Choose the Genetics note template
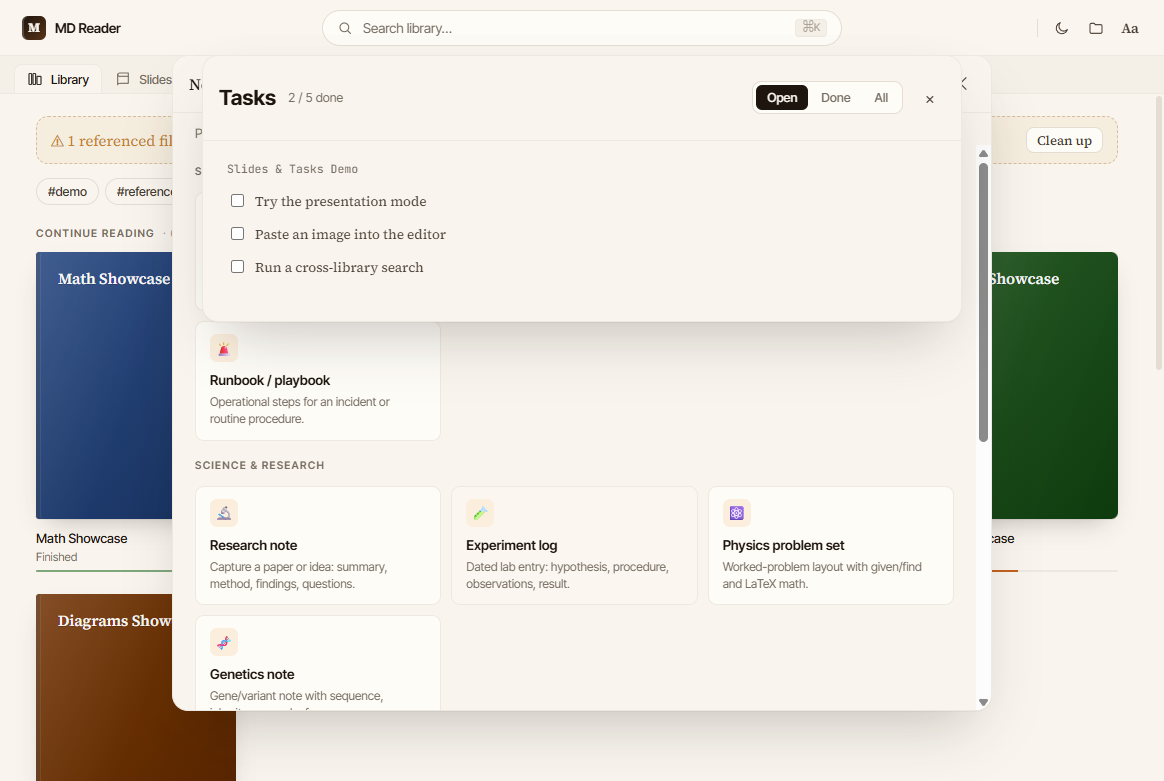Screen dimensions: 1164x781 pyautogui.click(x=318, y=663)
